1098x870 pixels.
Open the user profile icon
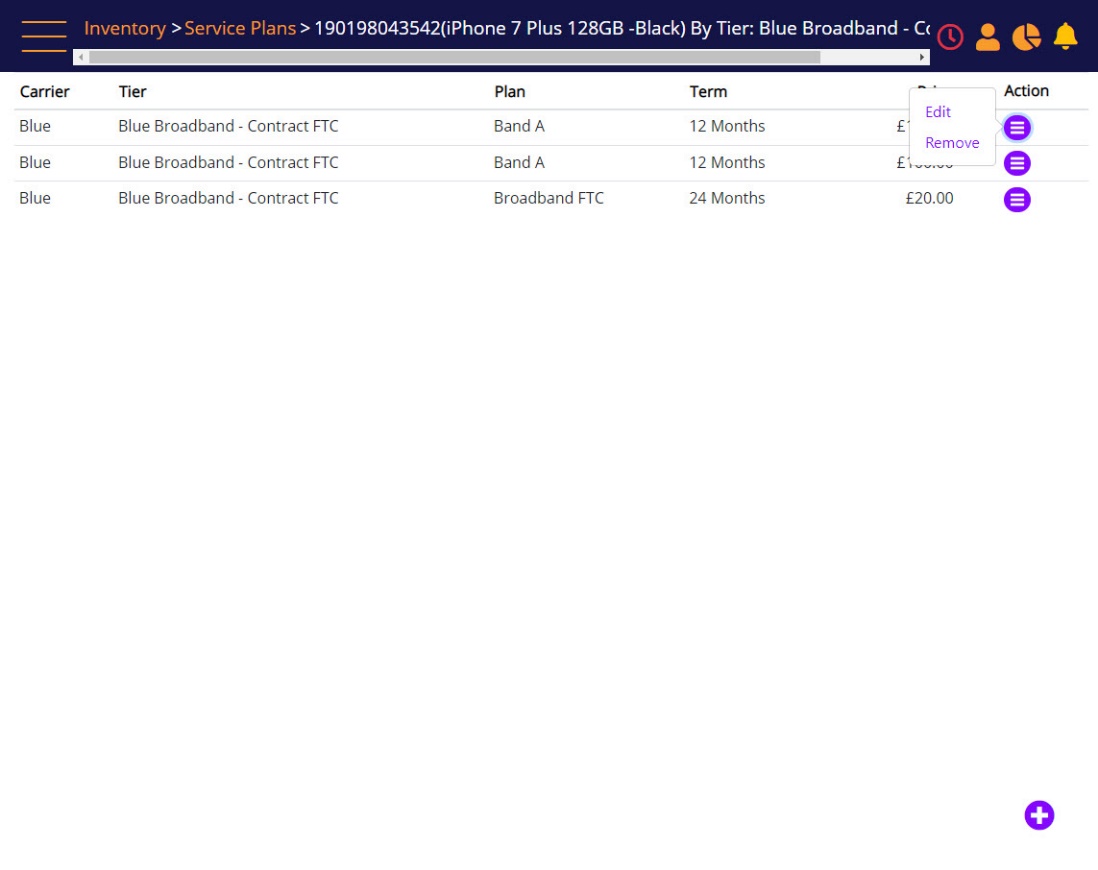coord(987,37)
